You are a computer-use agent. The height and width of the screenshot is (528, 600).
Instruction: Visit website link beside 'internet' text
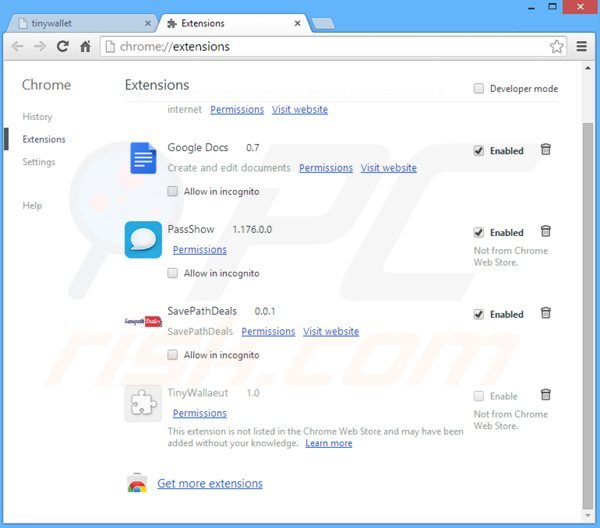300,110
